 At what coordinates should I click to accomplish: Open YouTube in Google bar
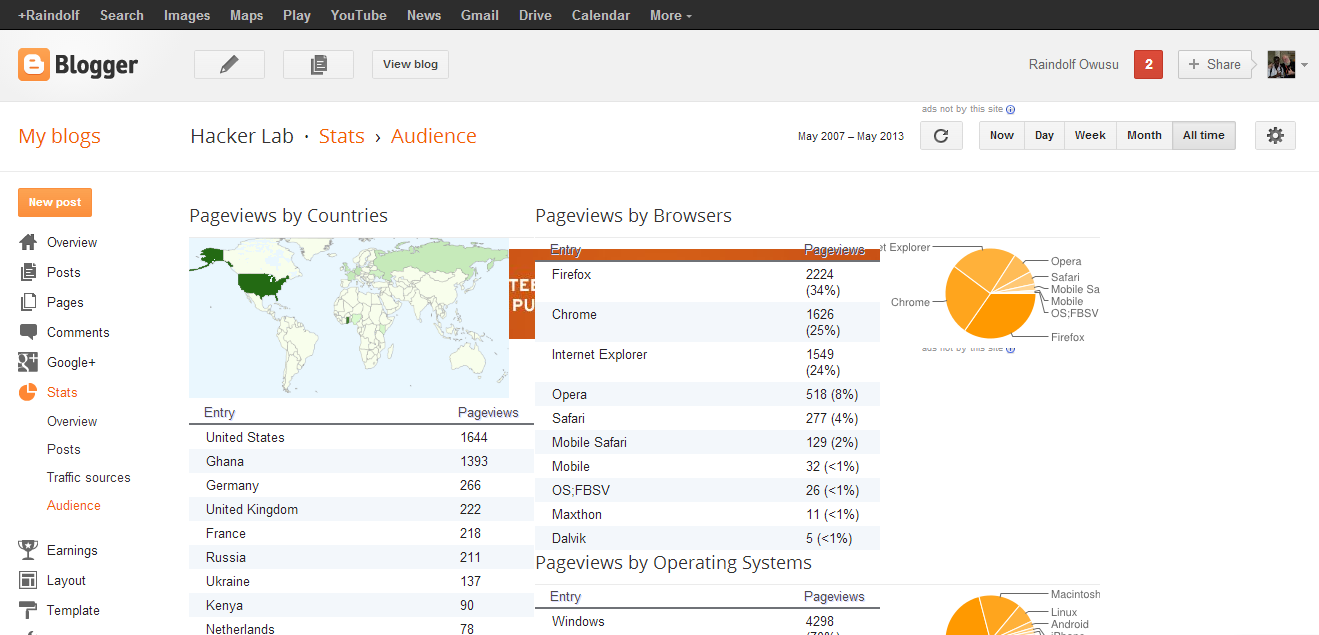pyautogui.click(x=359, y=15)
